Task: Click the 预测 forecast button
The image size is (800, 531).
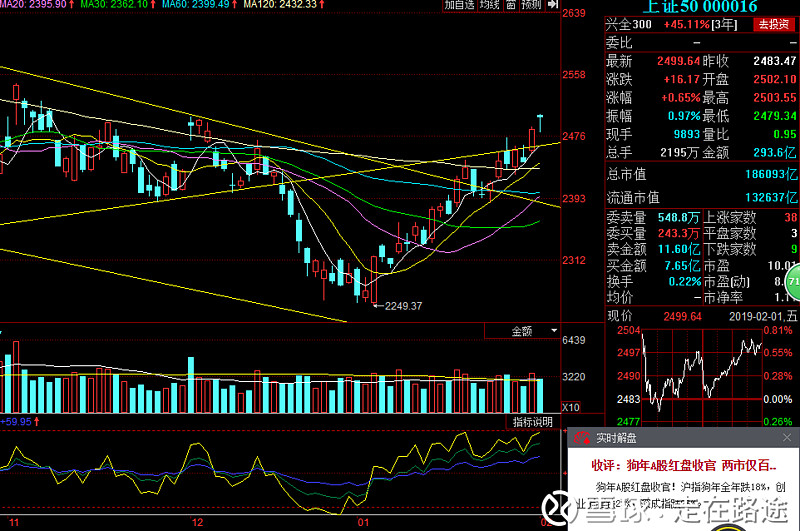Action: (x=531, y=5)
